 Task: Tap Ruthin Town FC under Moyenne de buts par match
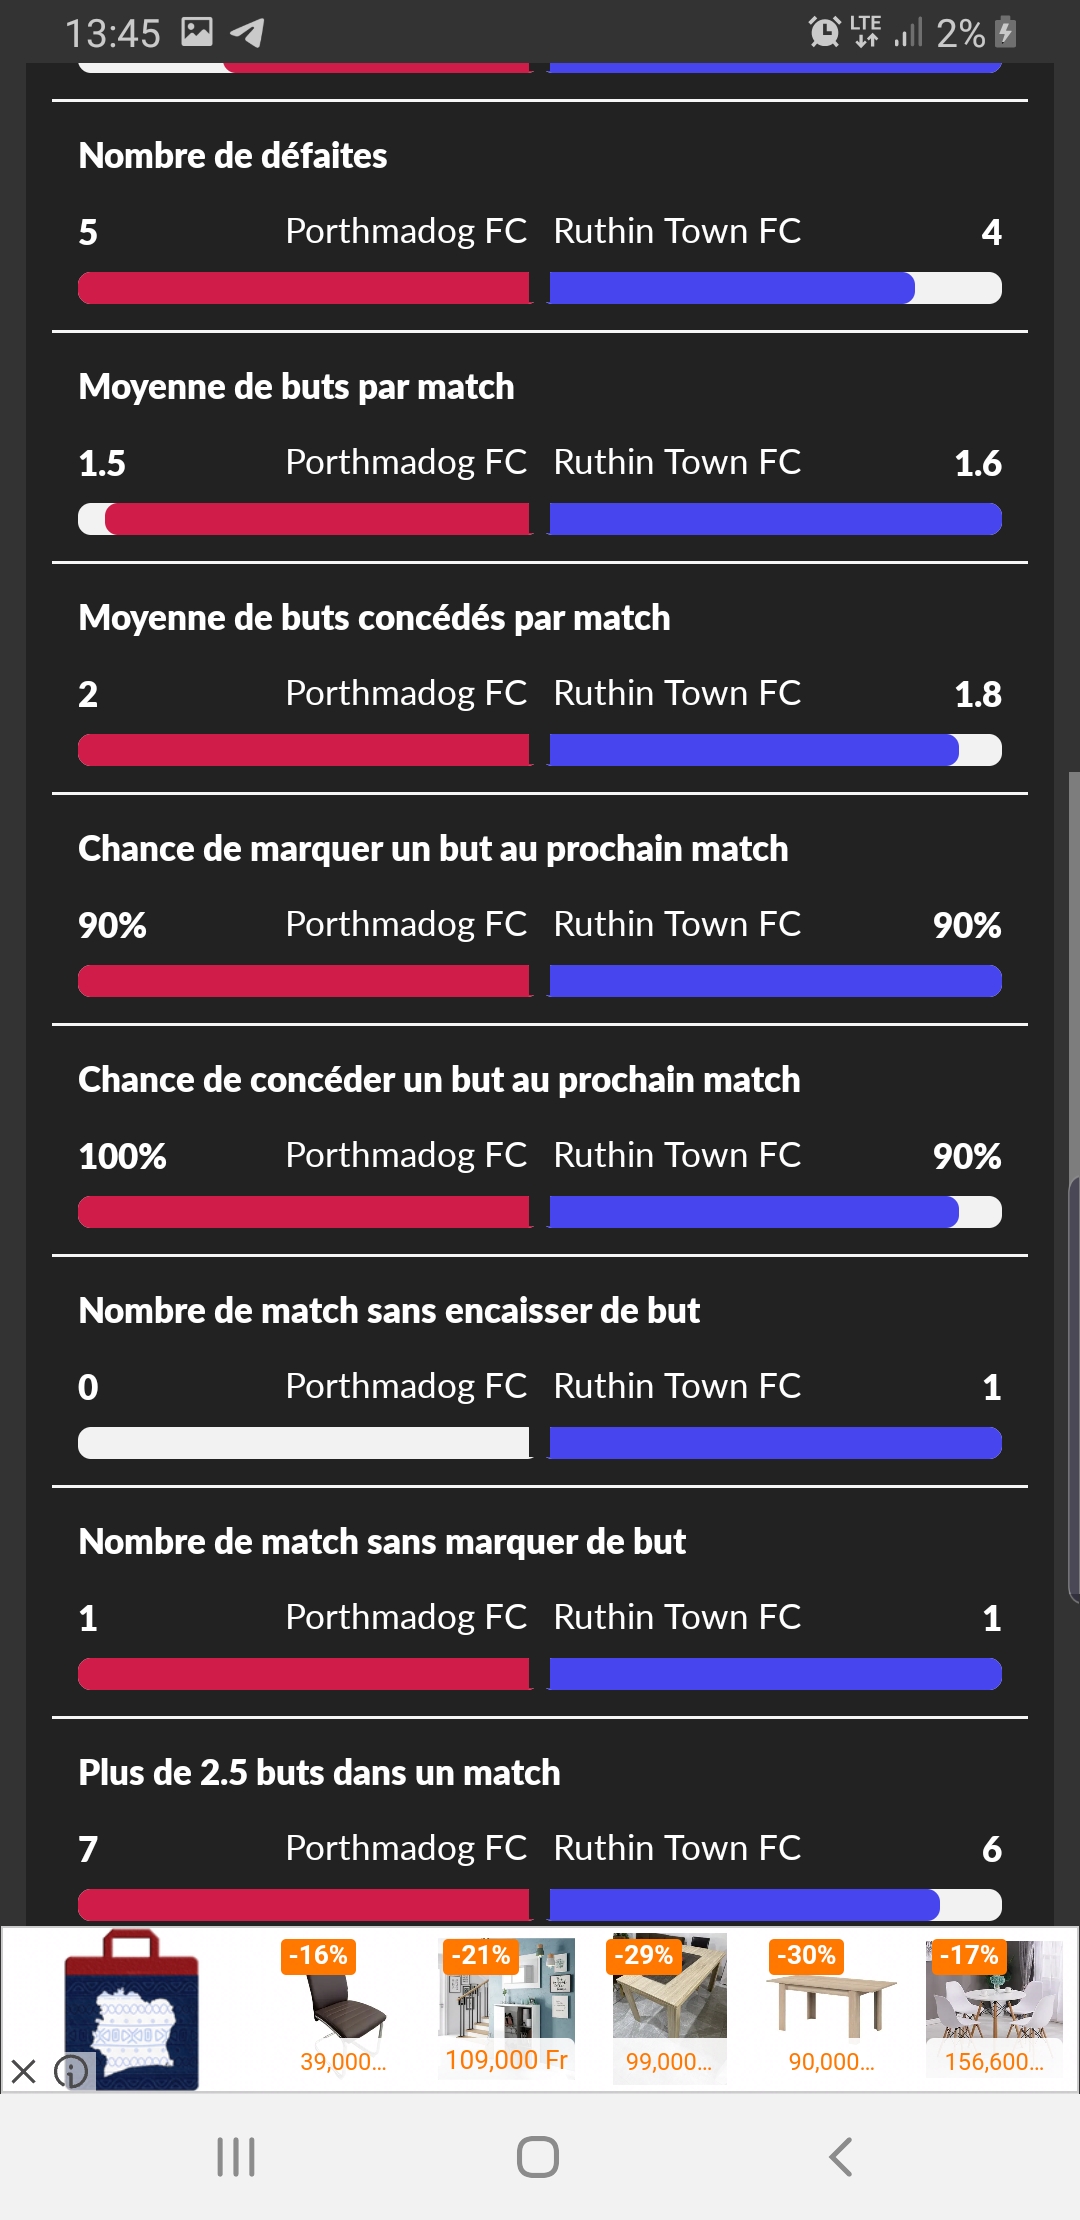pyautogui.click(x=677, y=462)
